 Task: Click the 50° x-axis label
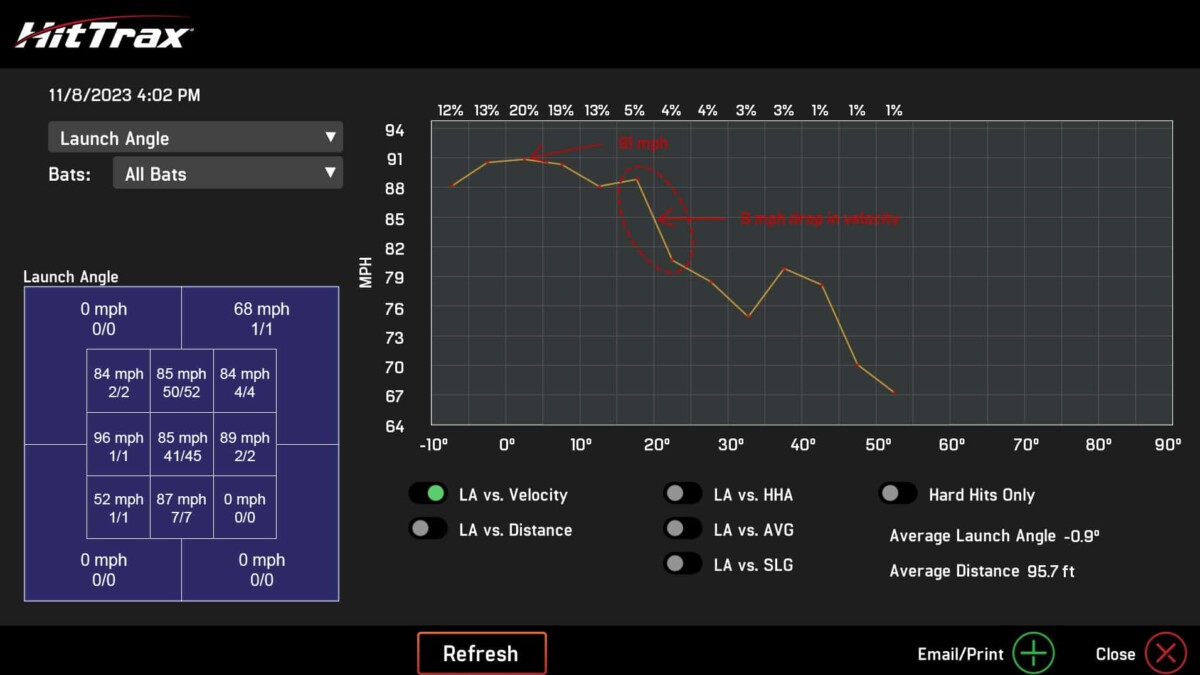coord(879,445)
